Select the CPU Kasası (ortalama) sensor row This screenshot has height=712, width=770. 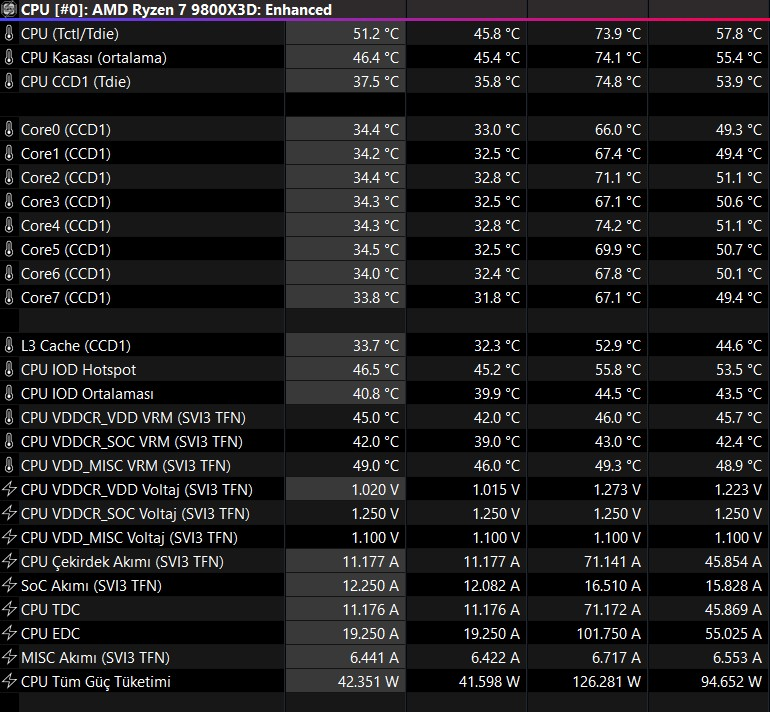[385, 57]
